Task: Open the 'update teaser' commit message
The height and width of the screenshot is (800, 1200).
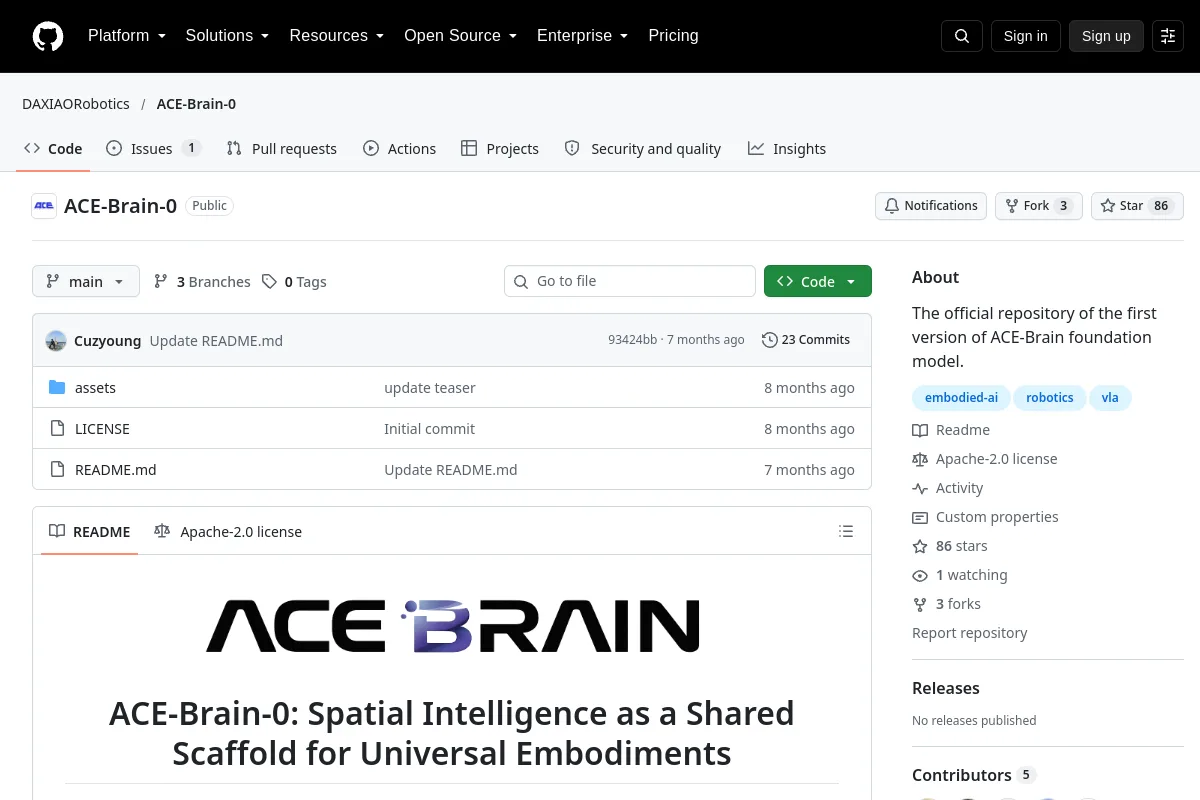Action: point(430,388)
